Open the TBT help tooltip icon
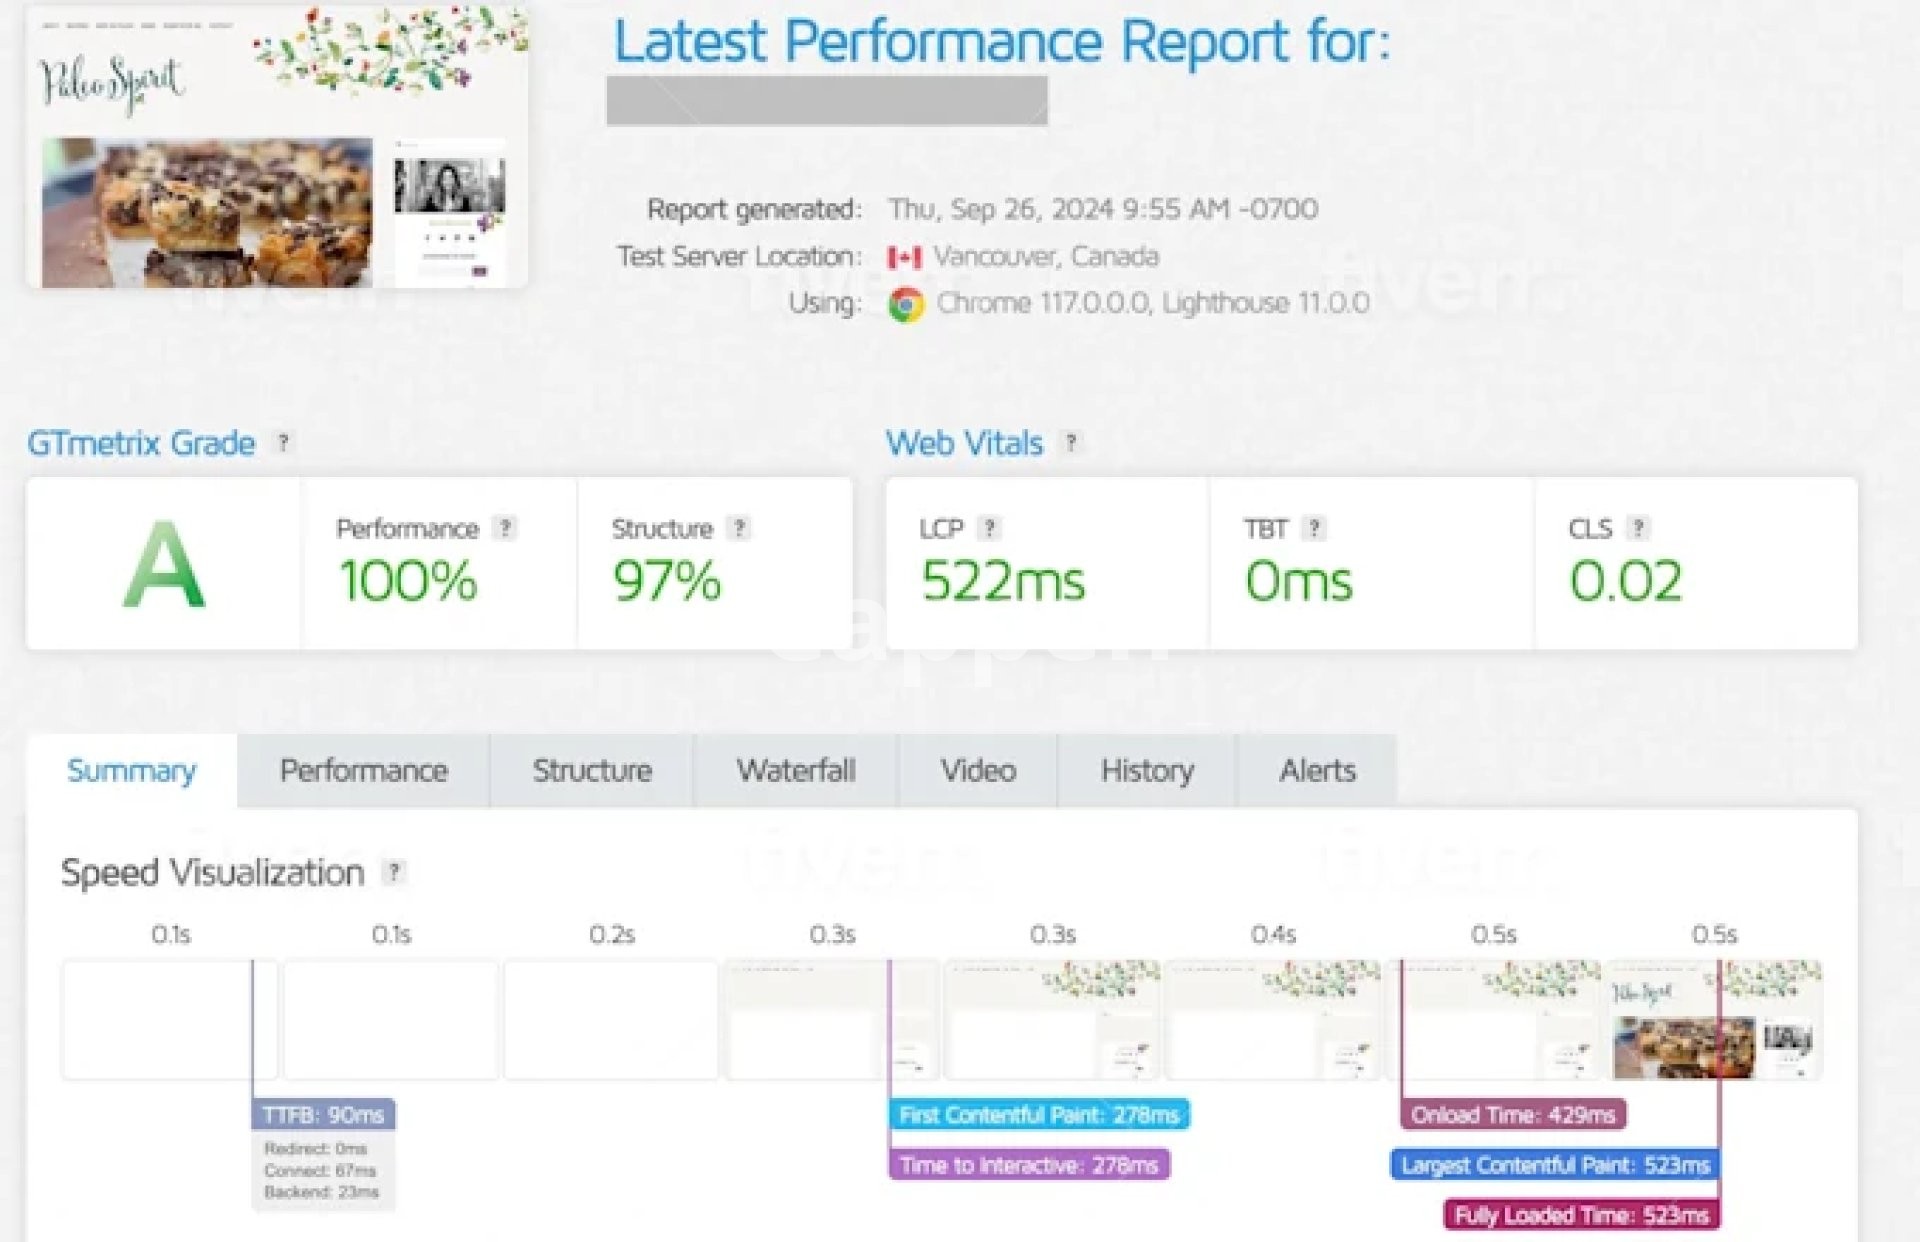 [x=1314, y=528]
